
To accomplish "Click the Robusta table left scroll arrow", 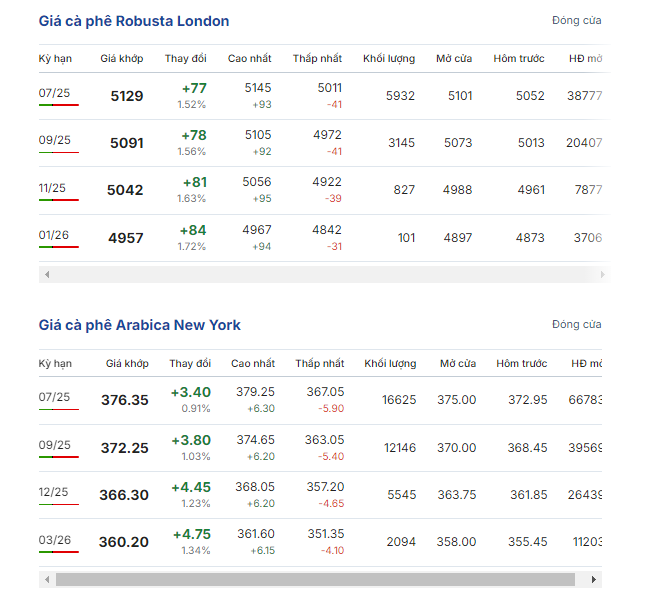I will (x=47, y=274).
